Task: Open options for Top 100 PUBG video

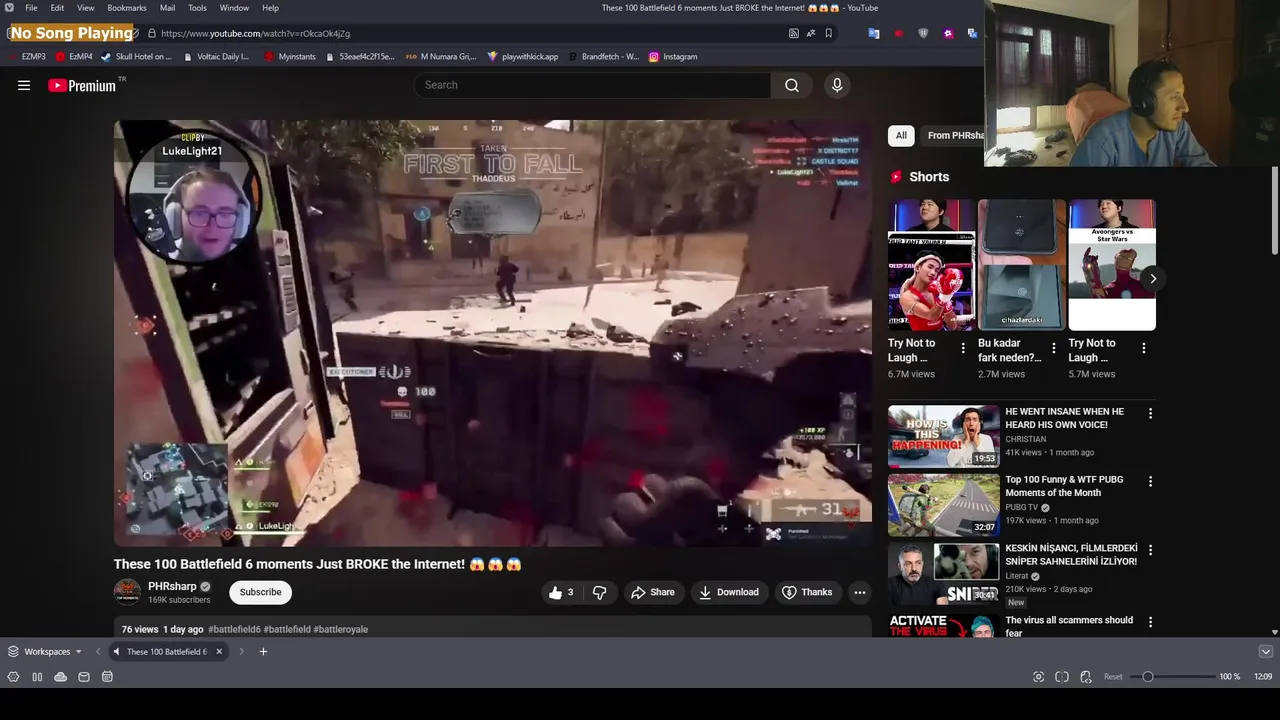Action: tap(1150, 481)
